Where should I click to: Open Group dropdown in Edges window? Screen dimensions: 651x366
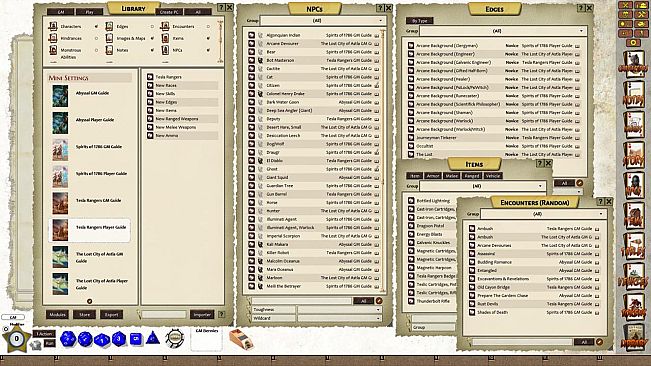point(502,31)
